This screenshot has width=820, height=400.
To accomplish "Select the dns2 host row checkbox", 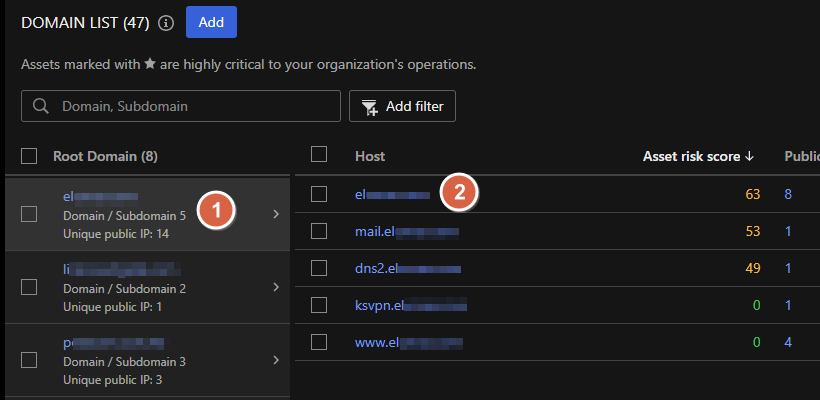I will (x=319, y=268).
